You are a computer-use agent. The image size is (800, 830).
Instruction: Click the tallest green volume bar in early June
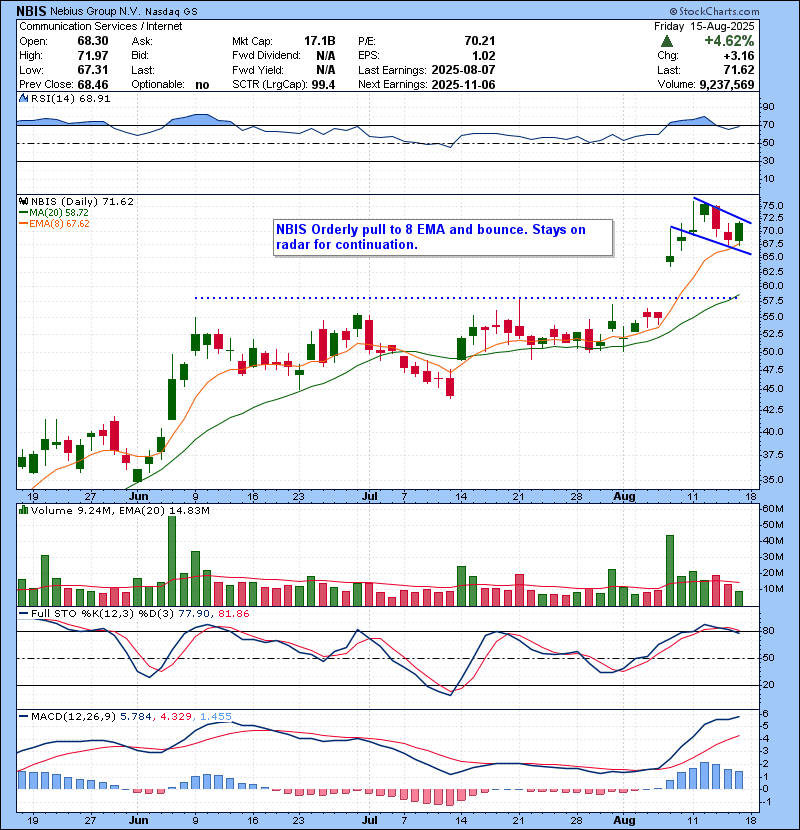(x=172, y=561)
